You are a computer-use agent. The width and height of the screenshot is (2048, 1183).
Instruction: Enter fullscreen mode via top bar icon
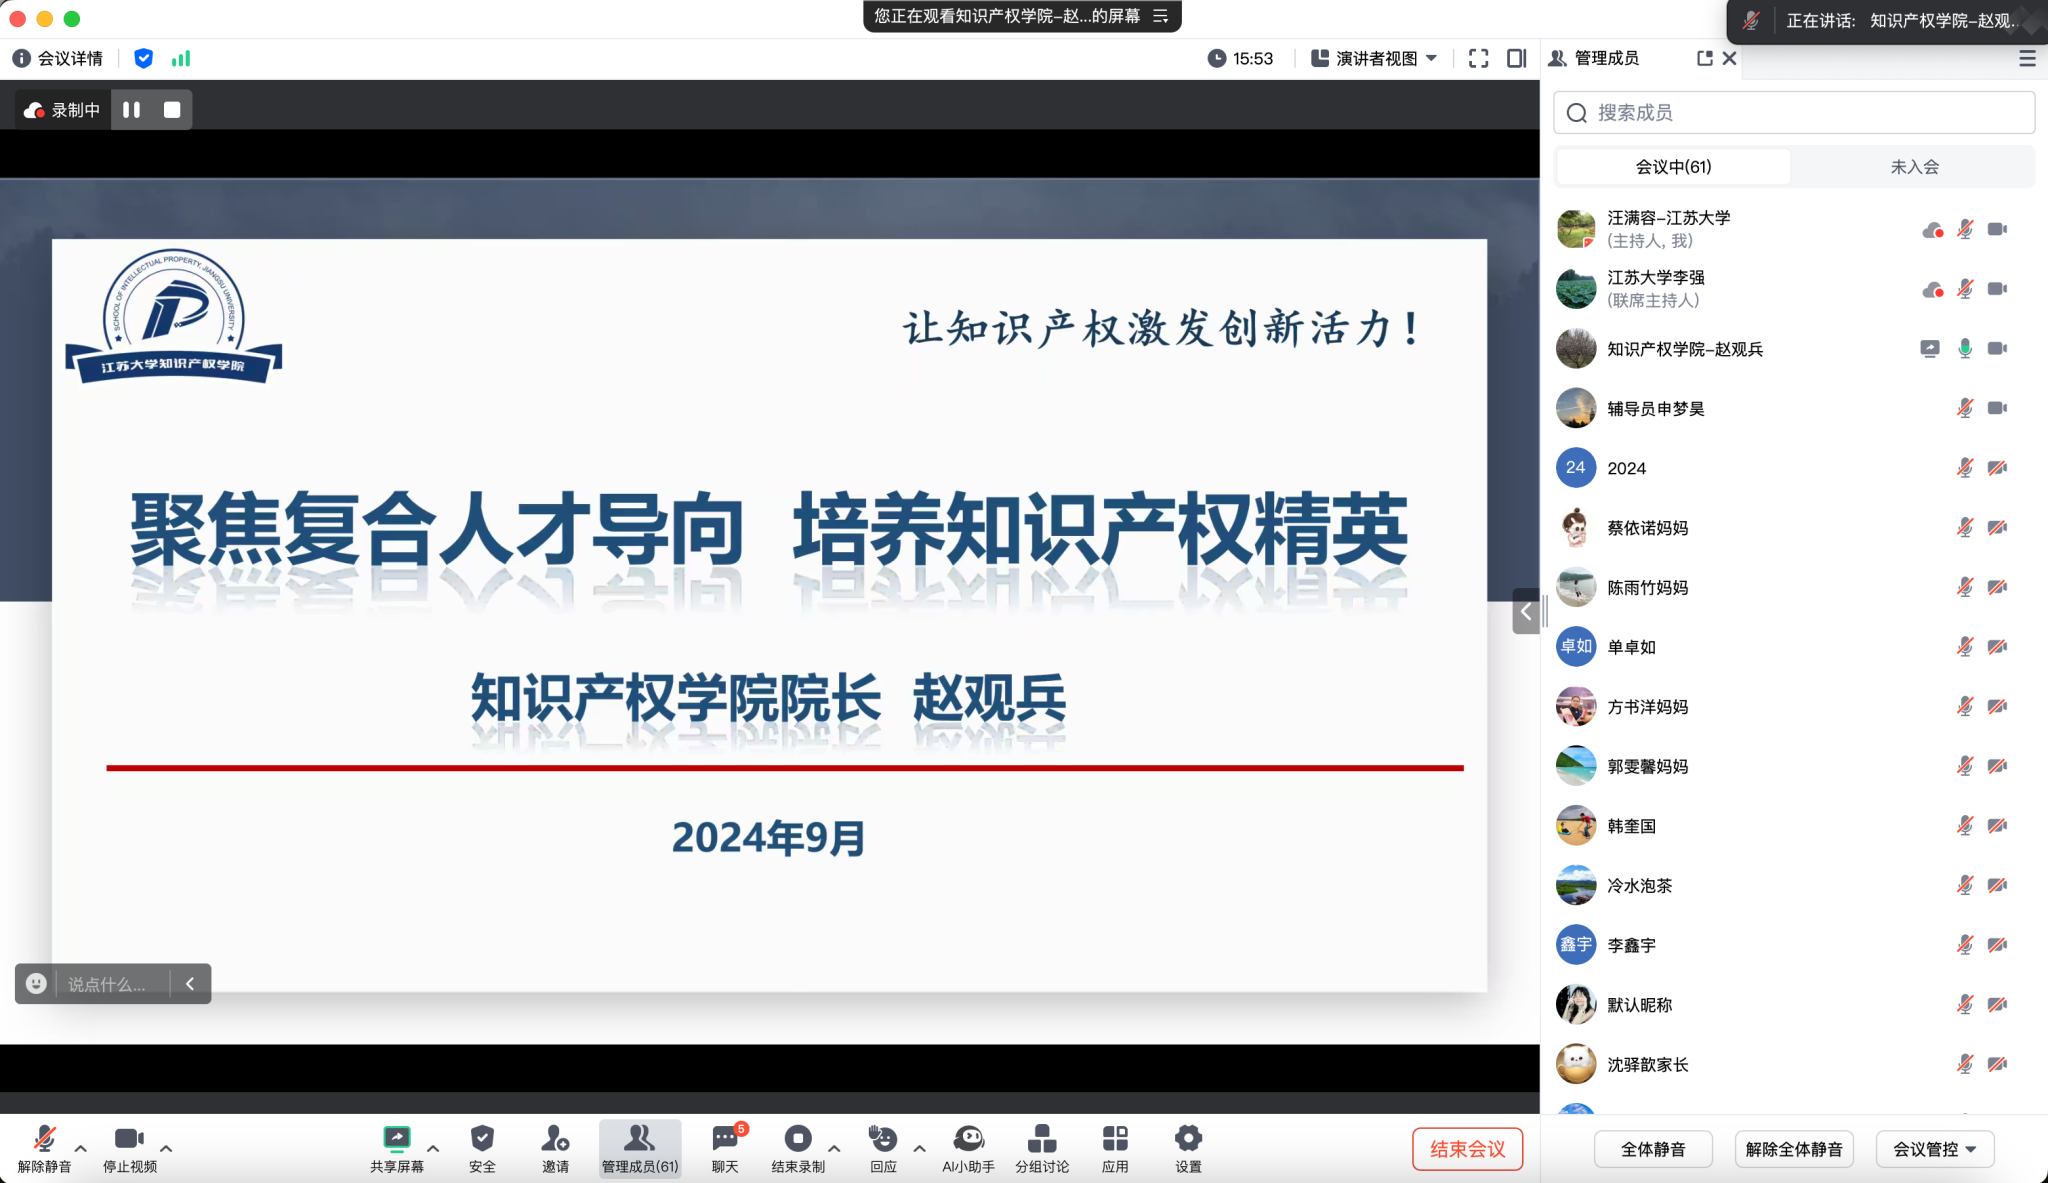1478,59
